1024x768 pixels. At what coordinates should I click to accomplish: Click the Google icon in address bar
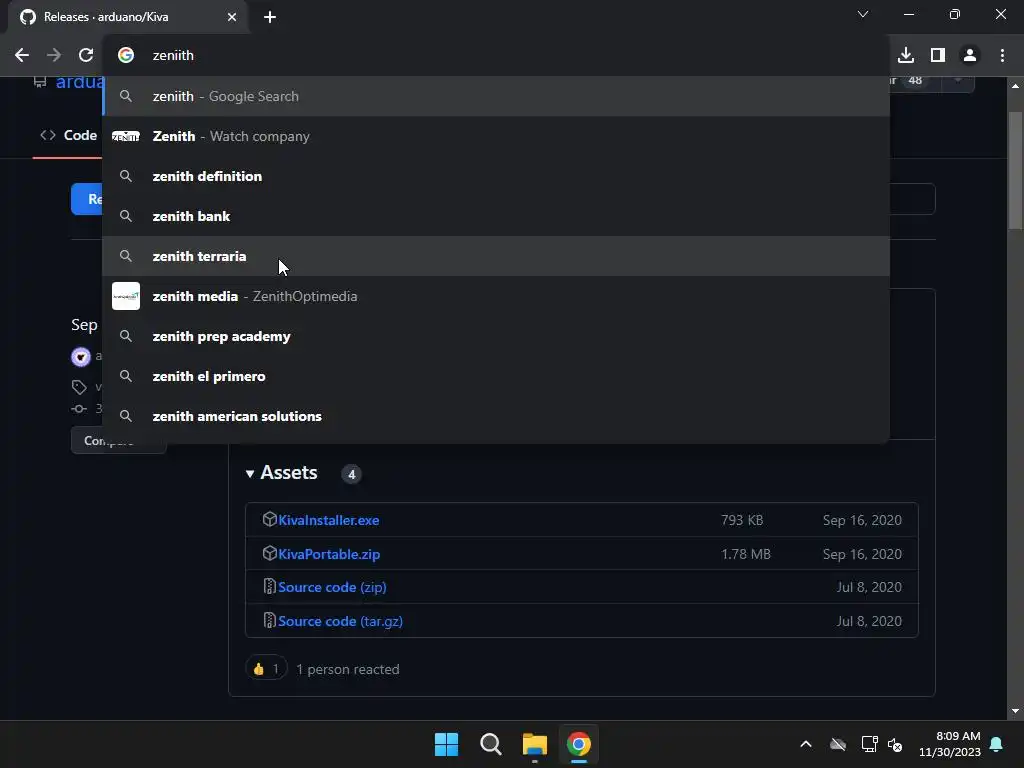126,56
